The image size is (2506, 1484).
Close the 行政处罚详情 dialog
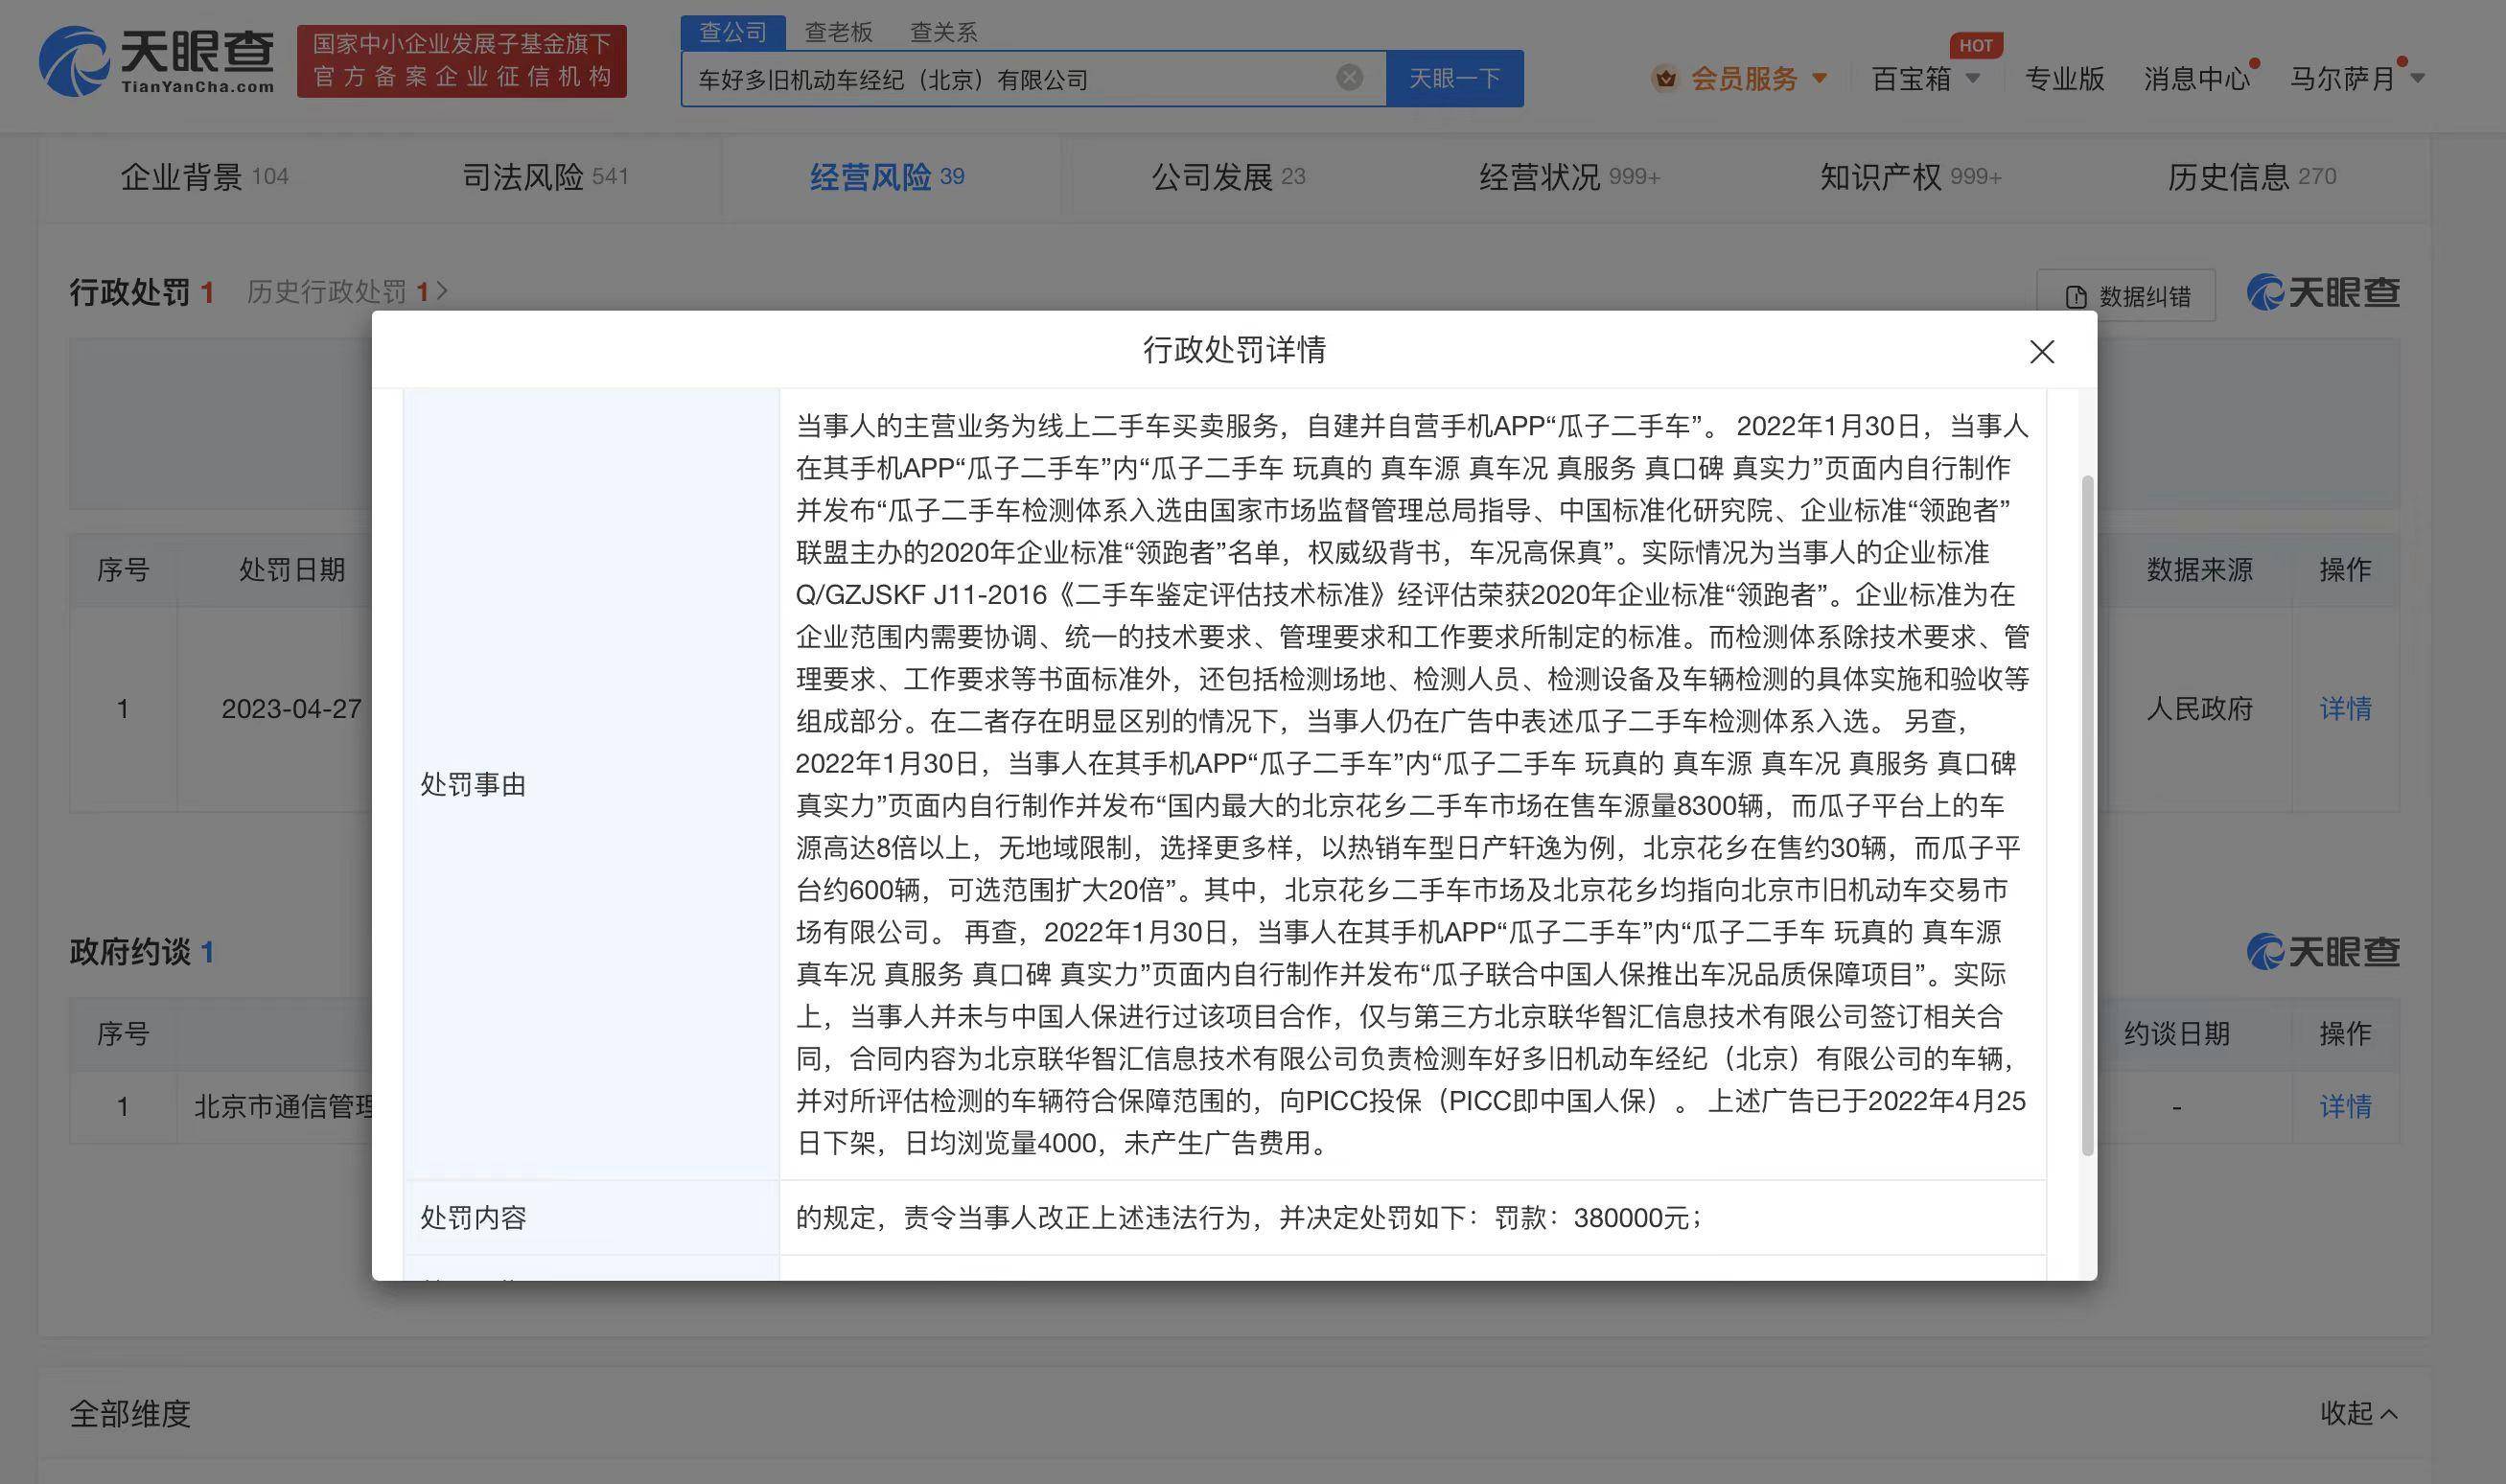click(x=2042, y=351)
